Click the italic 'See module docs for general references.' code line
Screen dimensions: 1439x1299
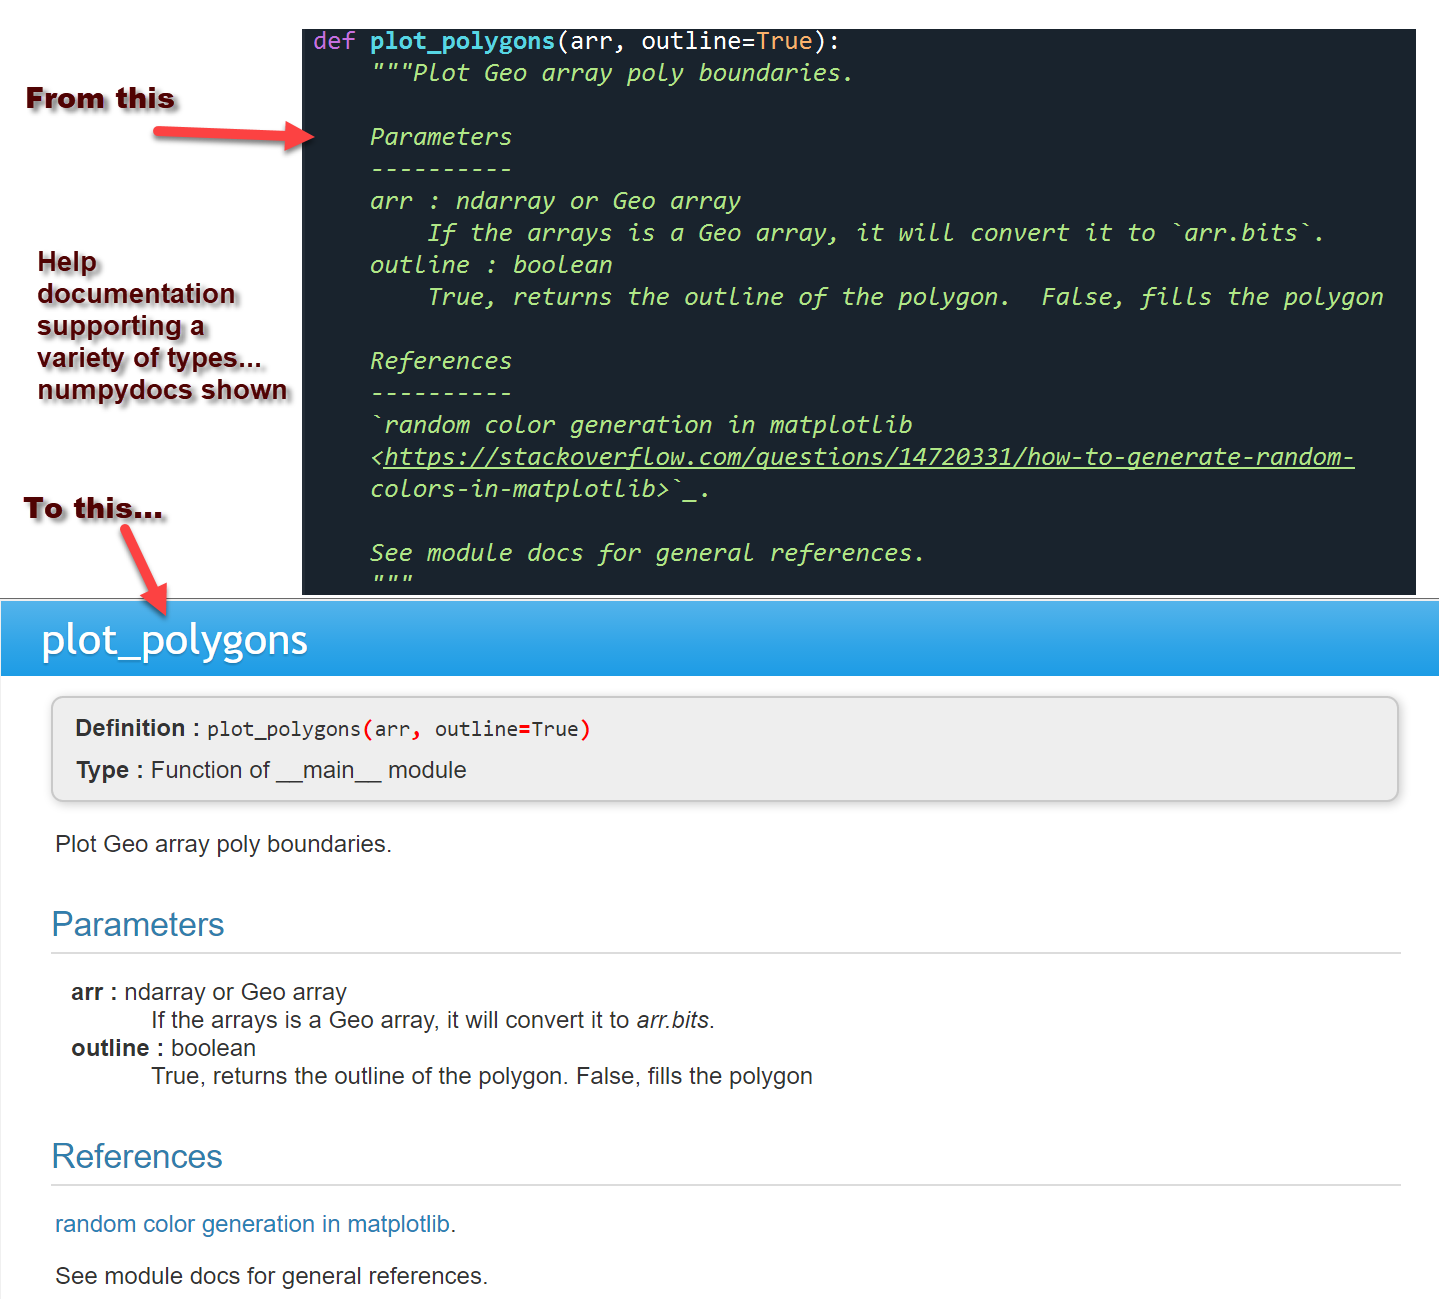[x=647, y=553]
